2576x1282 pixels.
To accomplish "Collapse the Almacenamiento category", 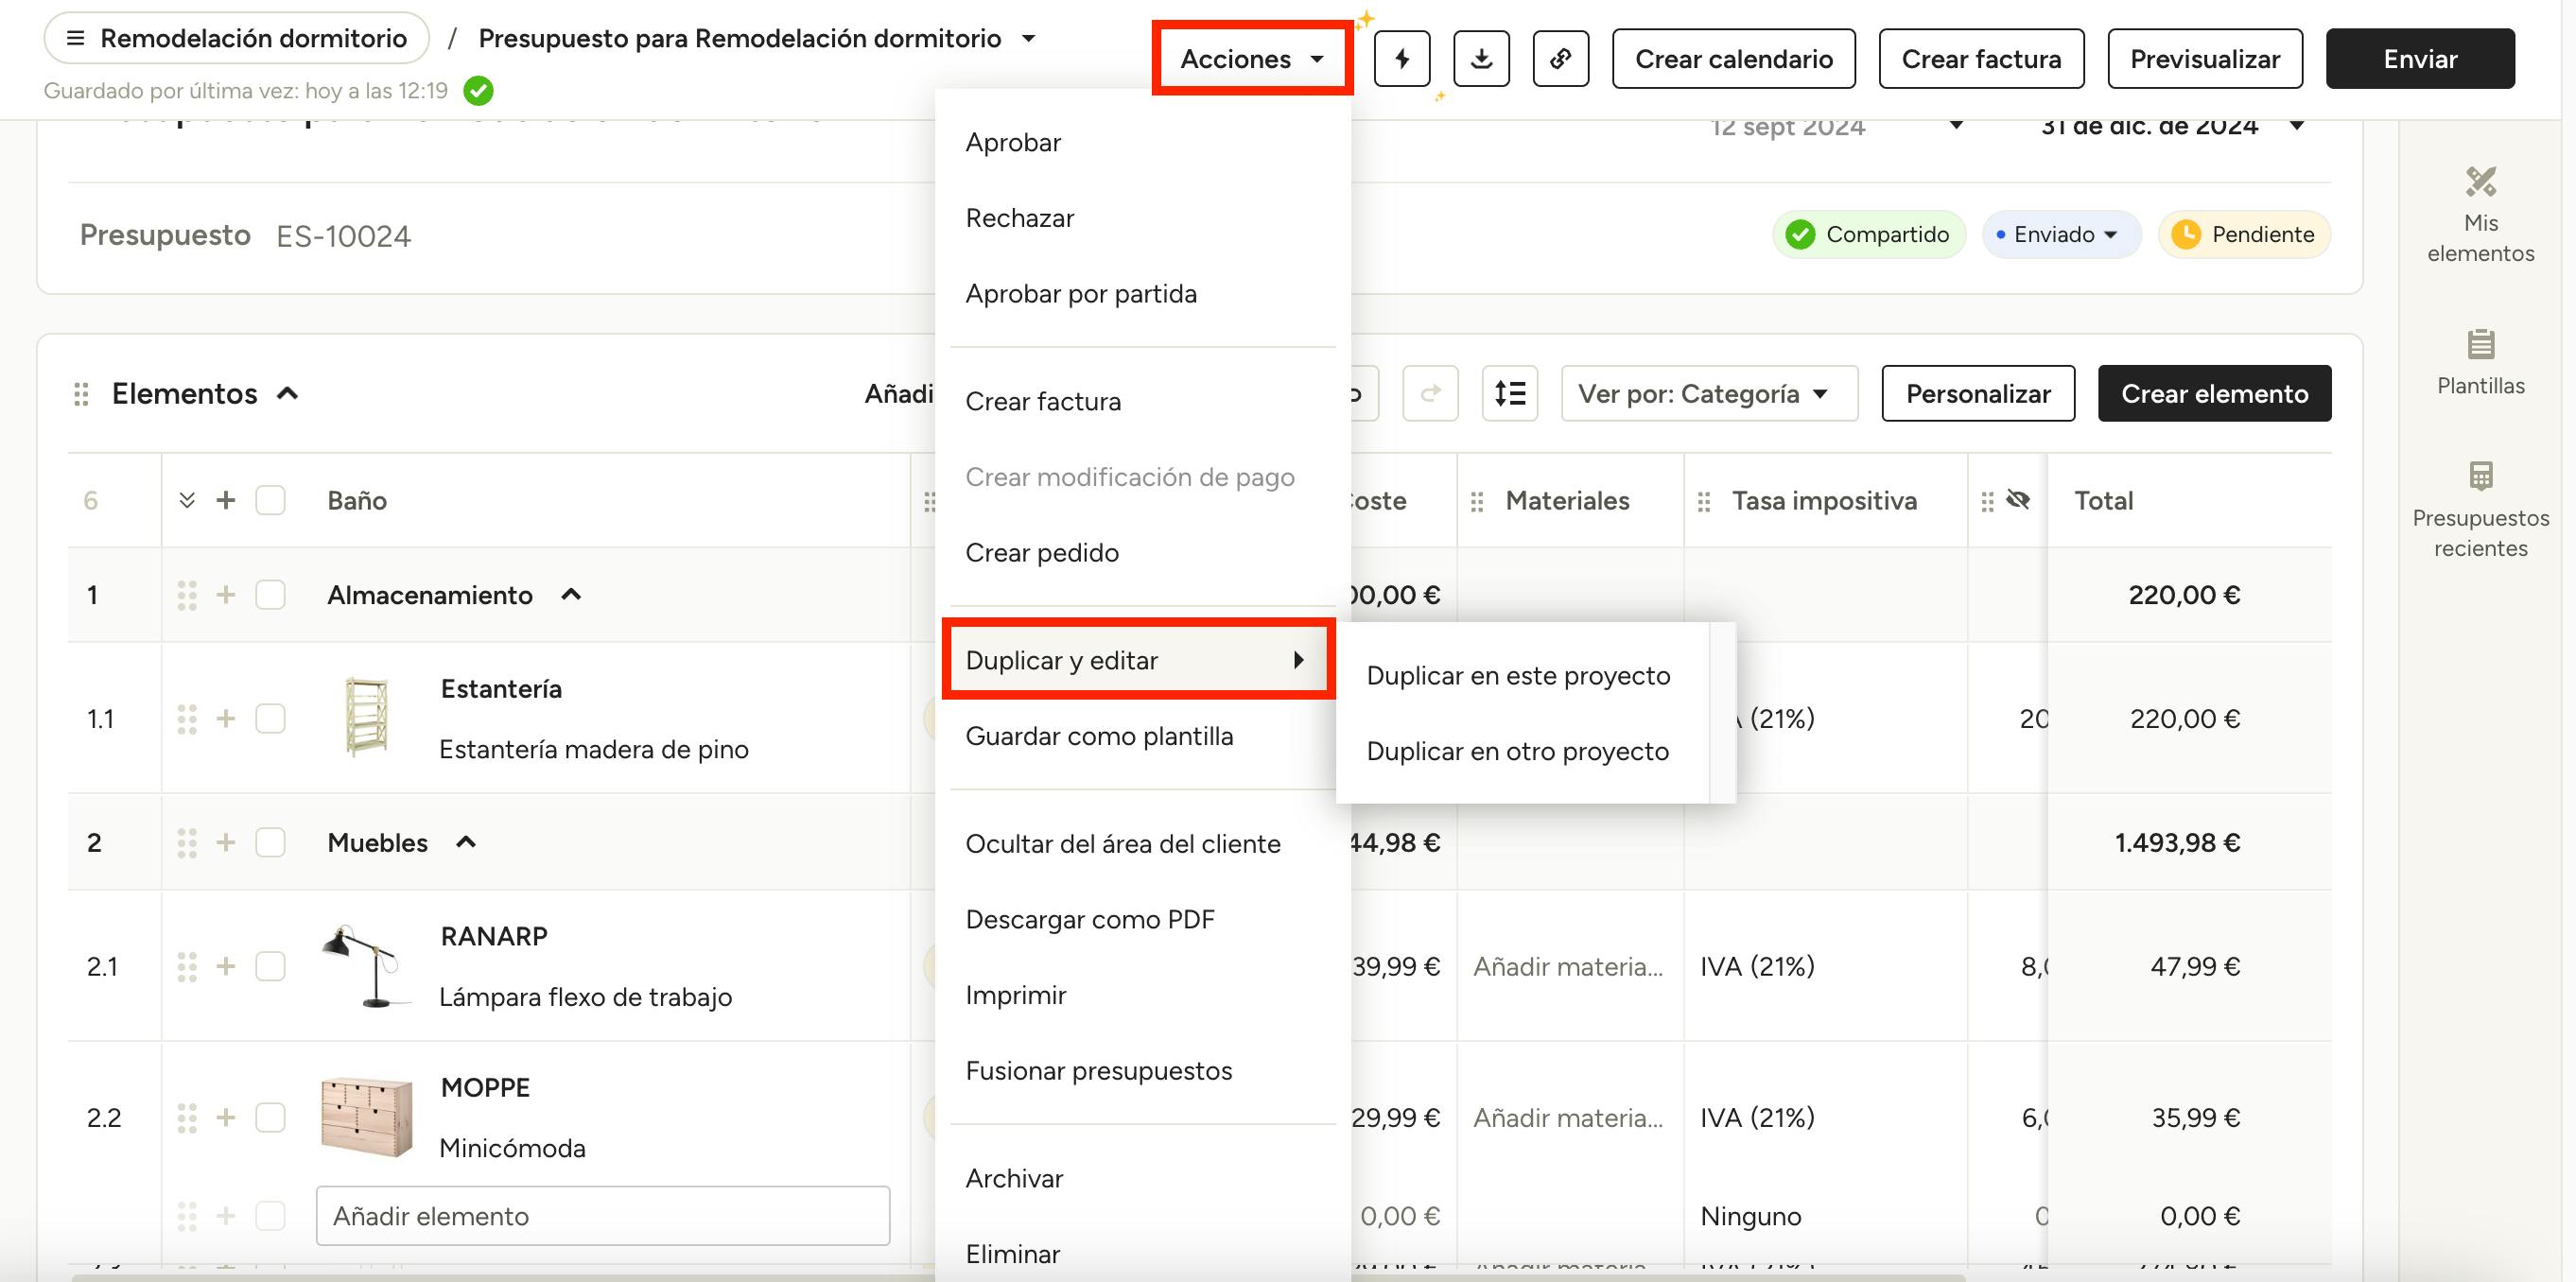I will [x=571, y=595].
